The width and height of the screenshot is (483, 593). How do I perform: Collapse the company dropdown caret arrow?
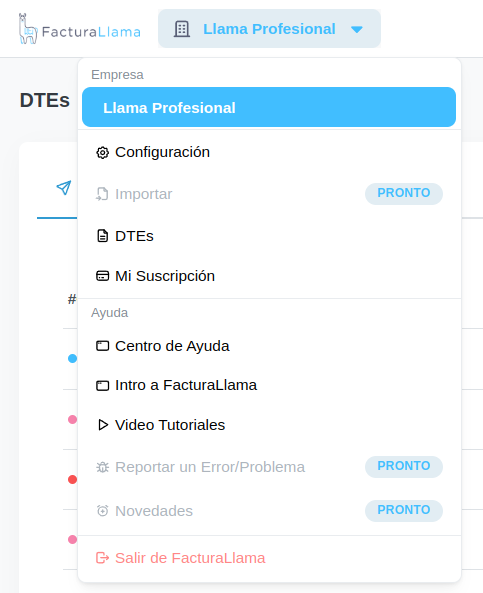pyautogui.click(x=357, y=29)
